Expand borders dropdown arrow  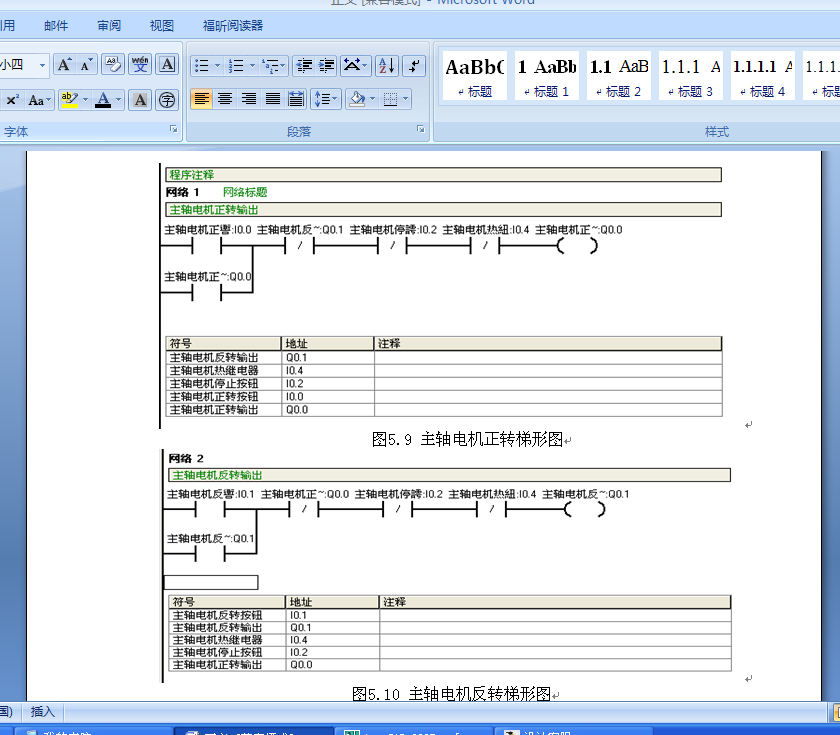[406, 99]
